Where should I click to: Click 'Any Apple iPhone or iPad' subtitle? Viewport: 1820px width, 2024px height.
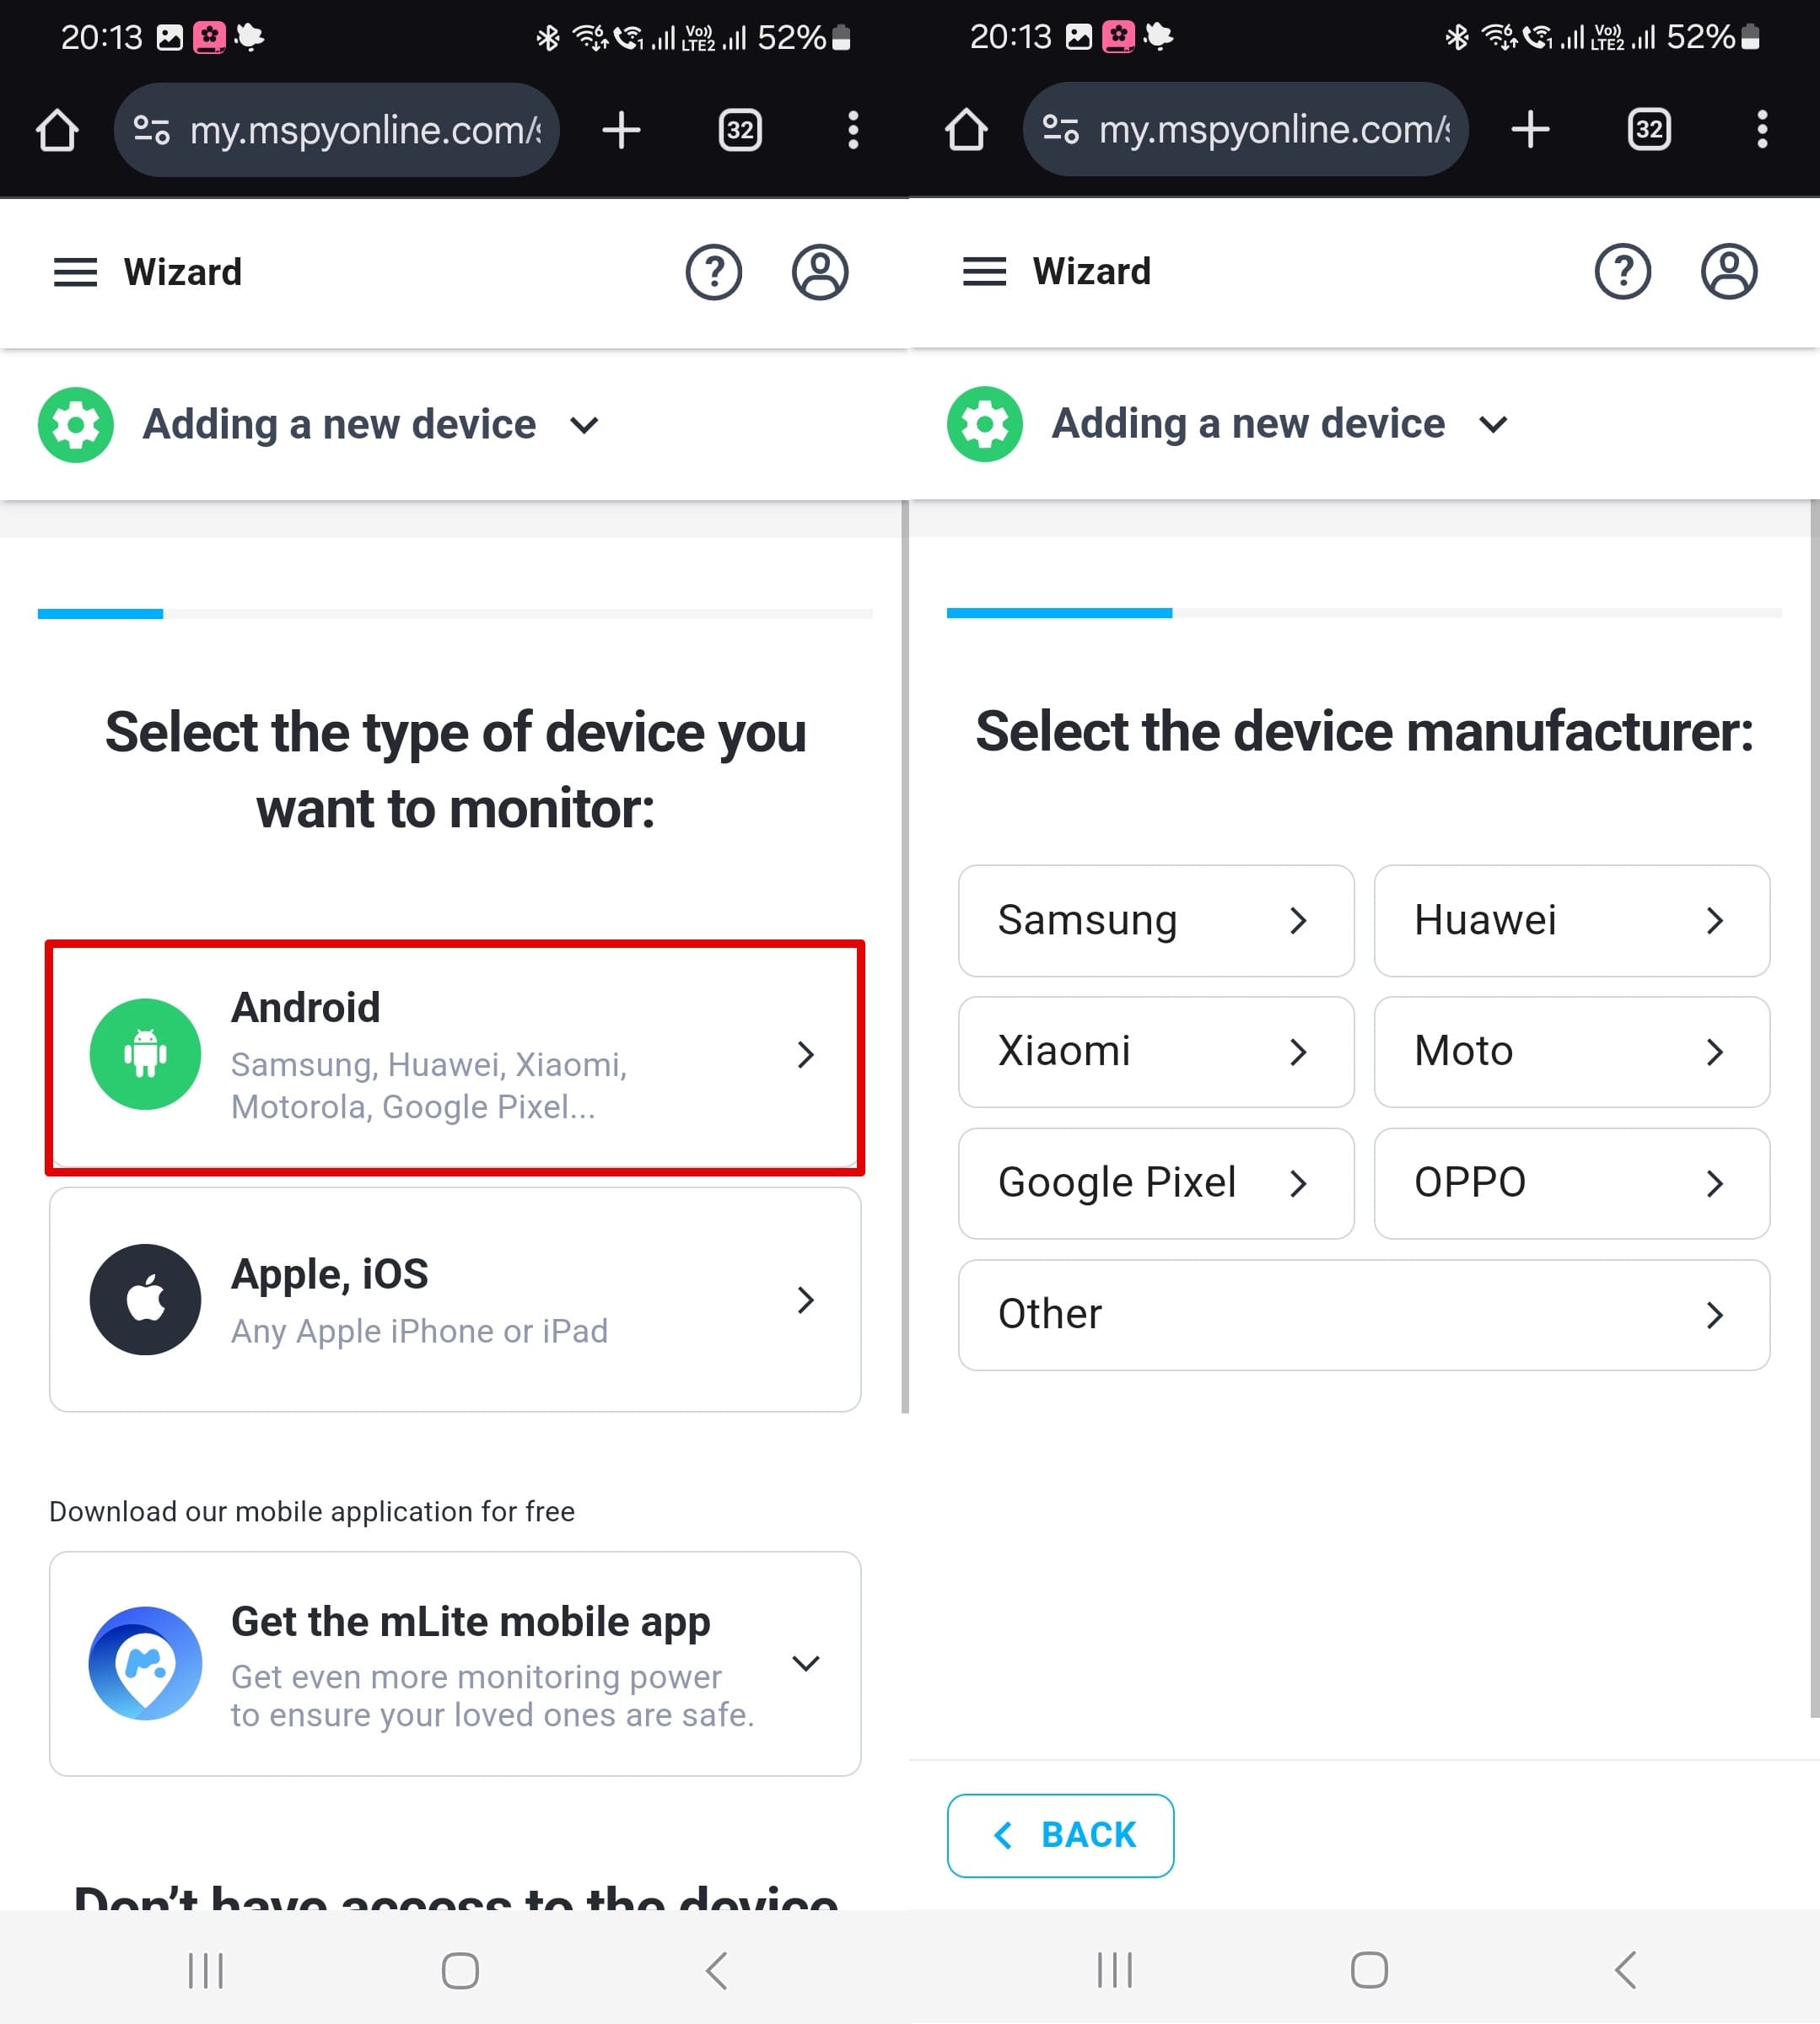click(x=419, y=1331)
